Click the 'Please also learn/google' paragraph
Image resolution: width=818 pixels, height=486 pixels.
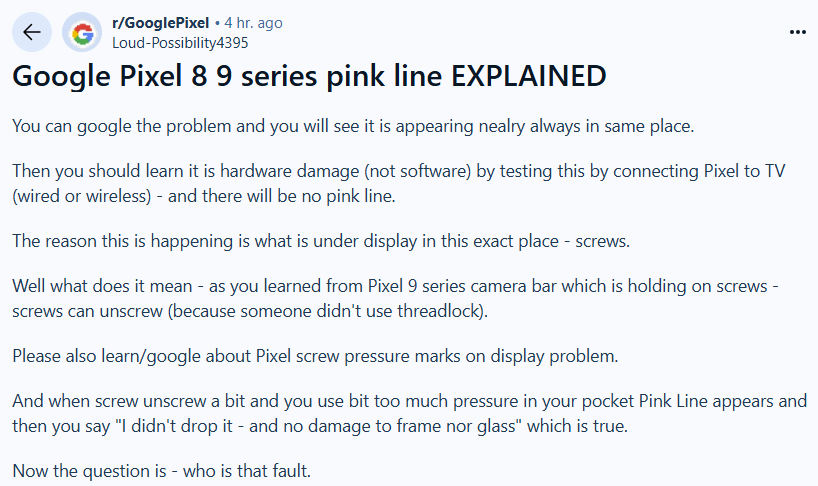315,356
